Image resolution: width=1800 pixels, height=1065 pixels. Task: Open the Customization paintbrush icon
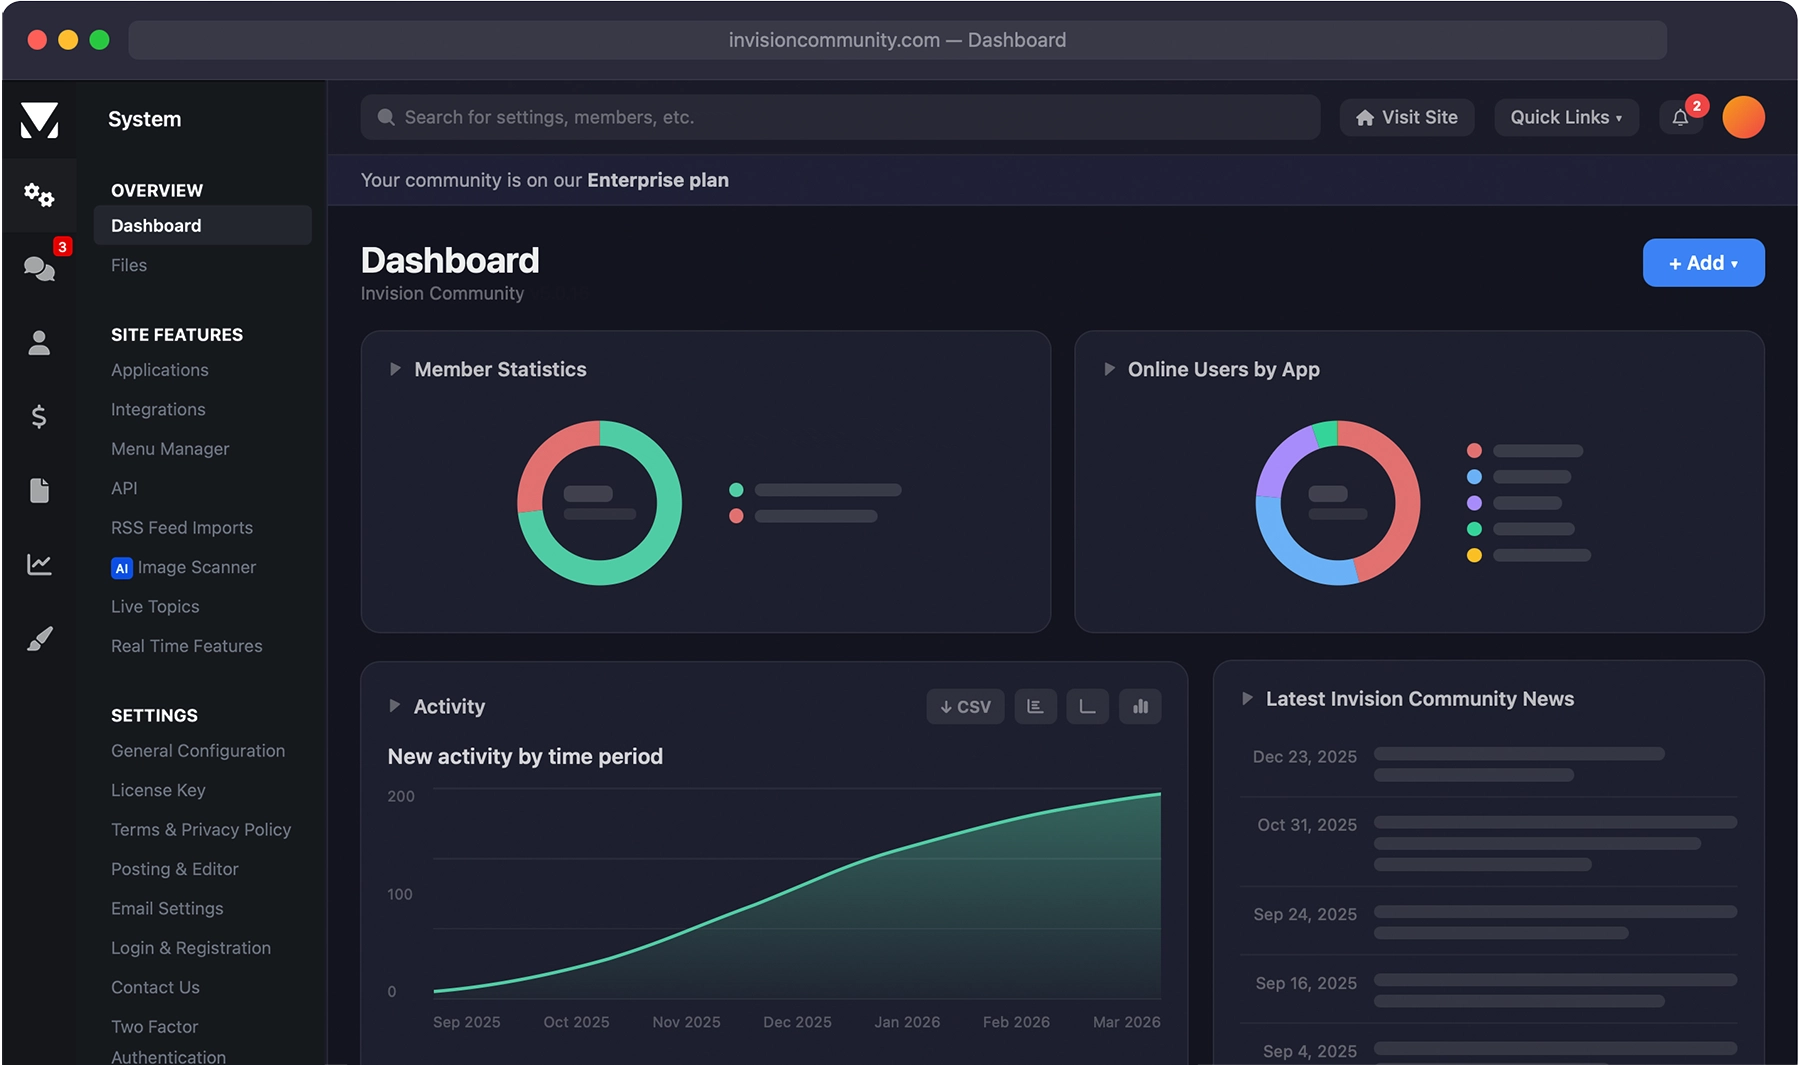point(39,638)
